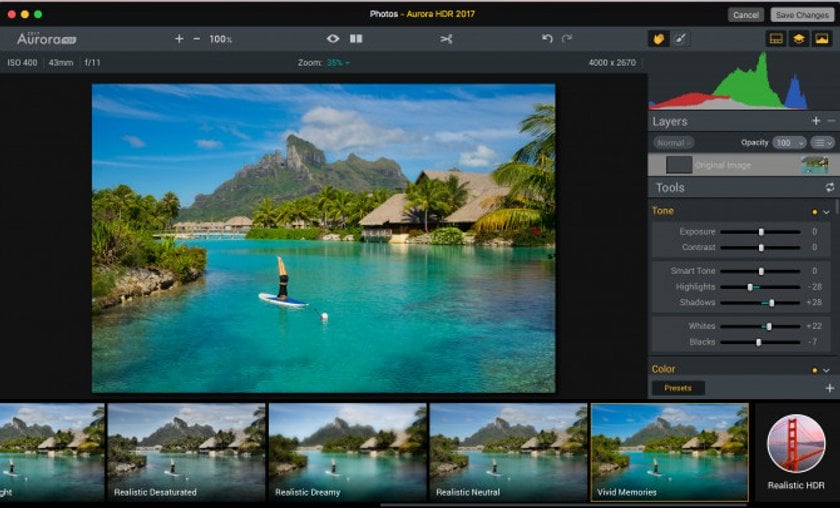Viewport: 840px width, 508px height.
Task: Select the Original Image layer
Action: [744, 165]
